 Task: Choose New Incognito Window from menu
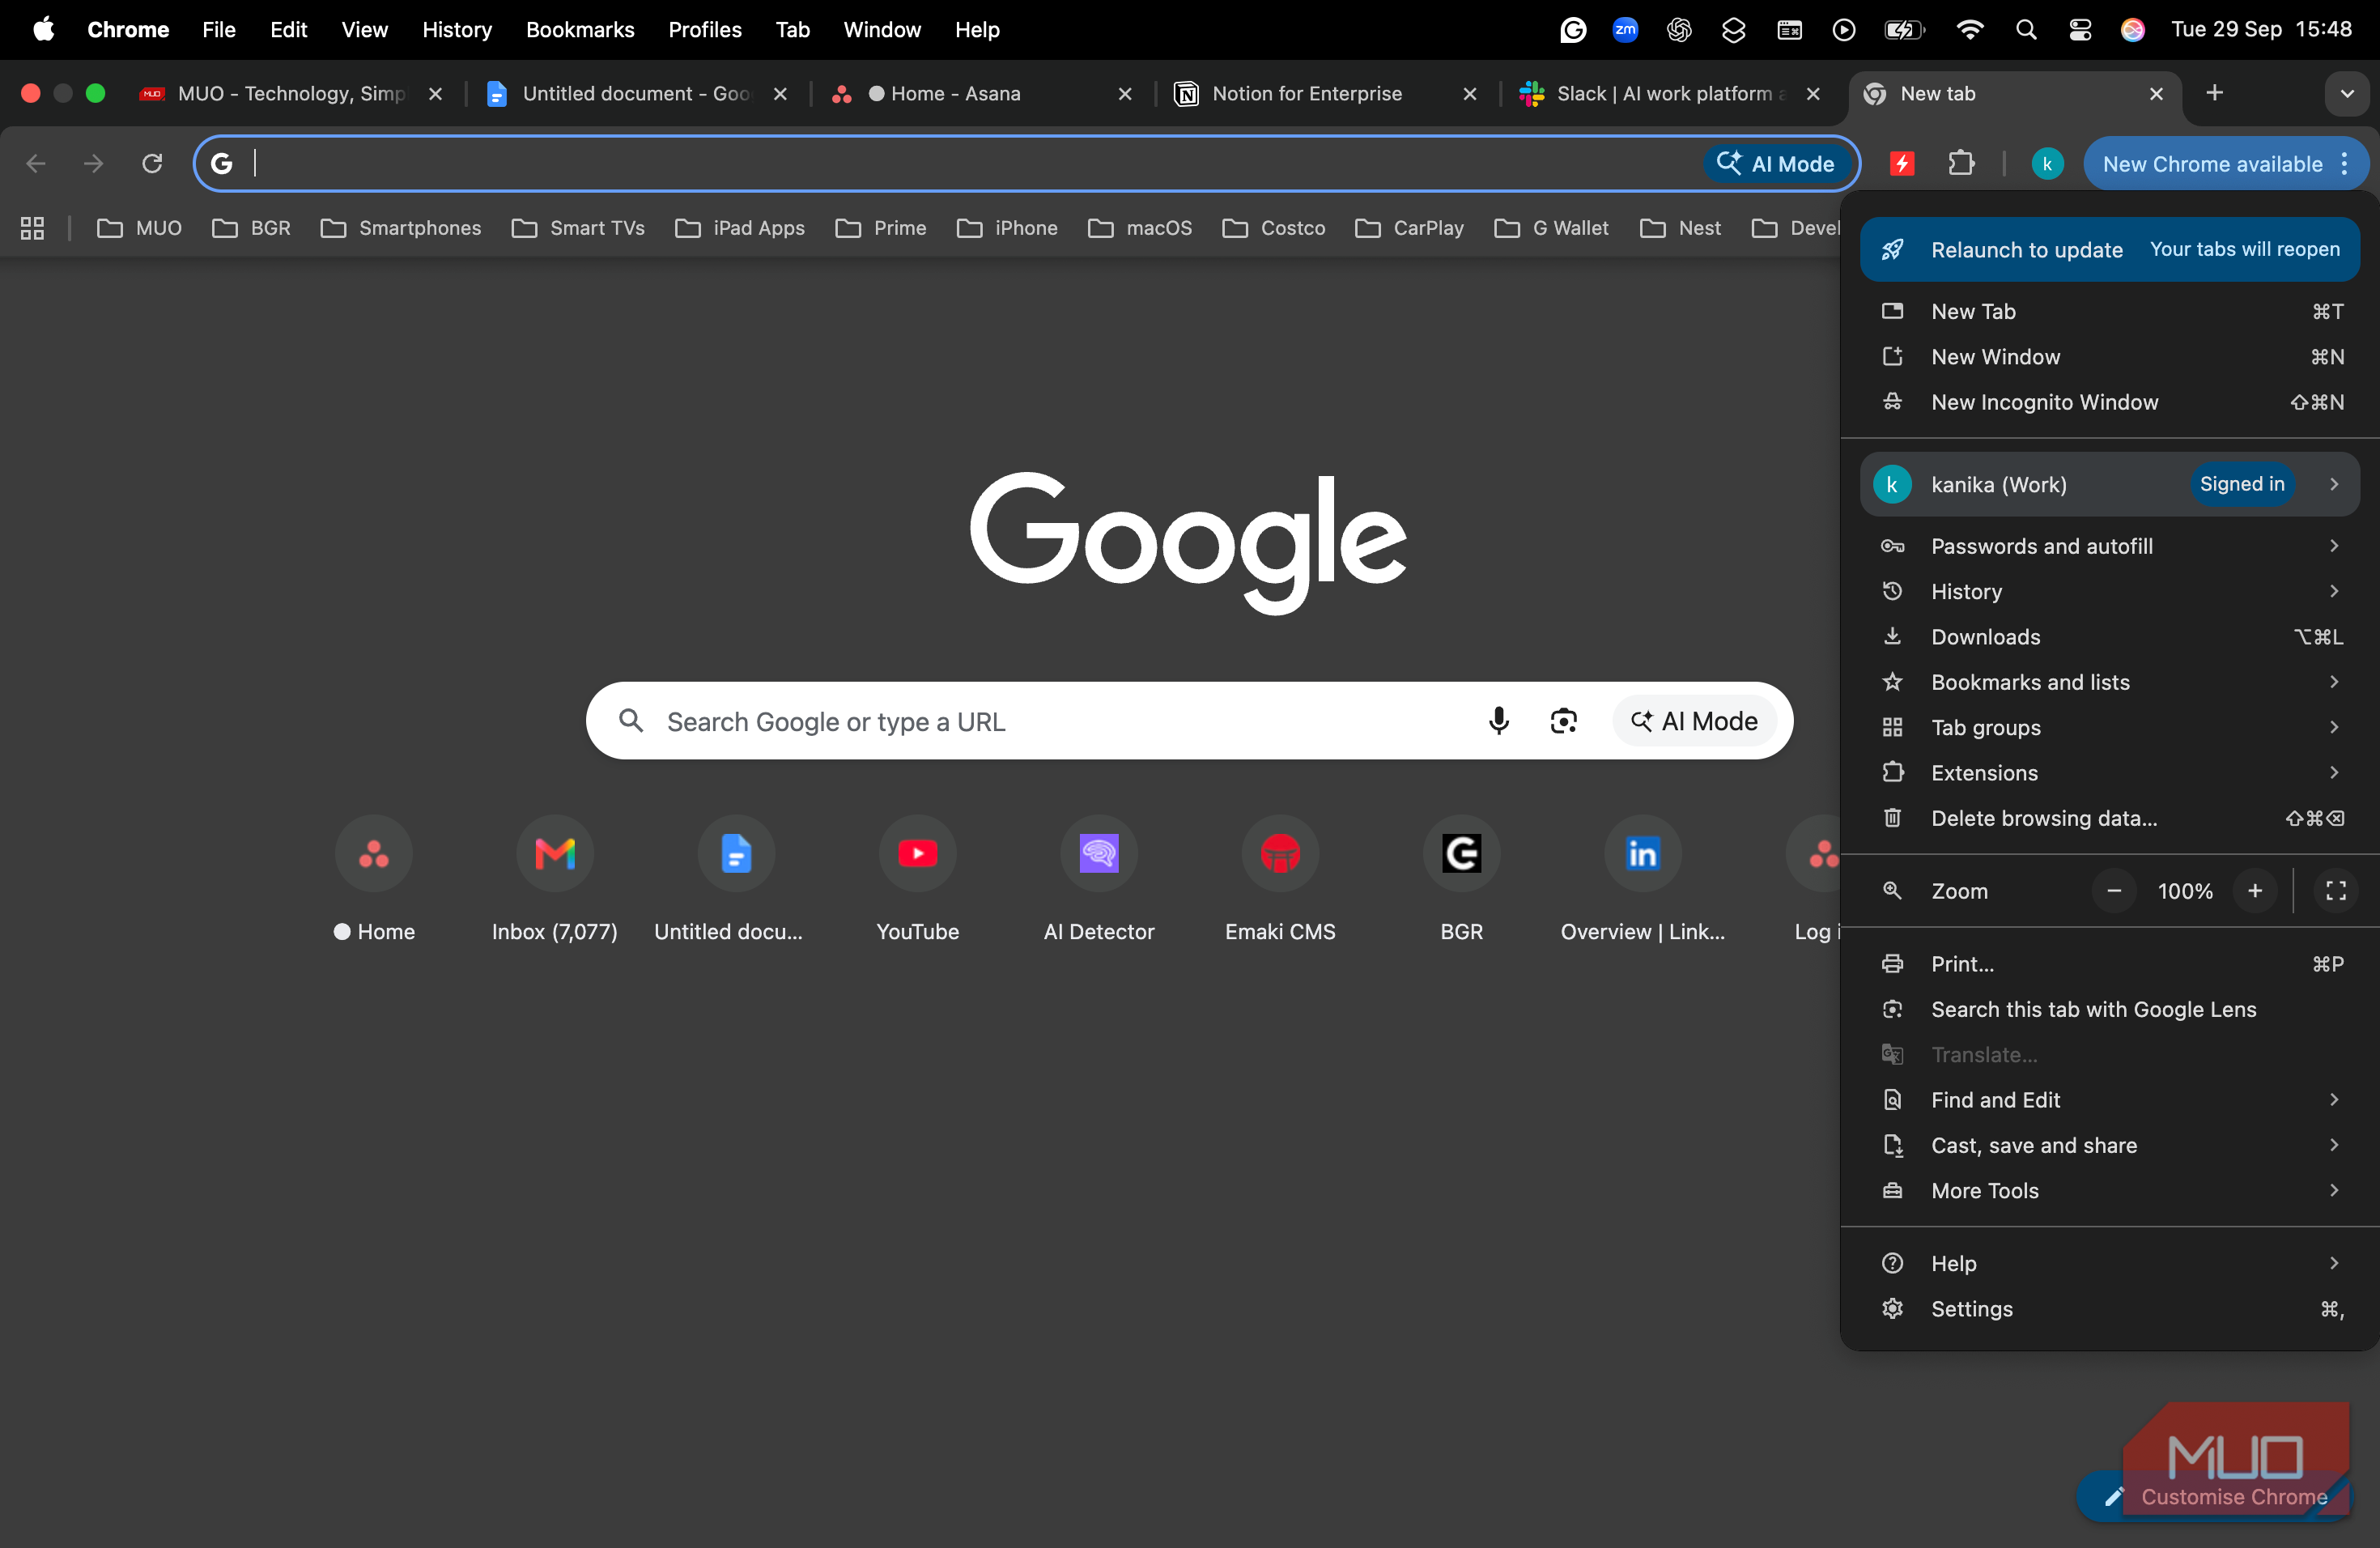pos(2110,402)
